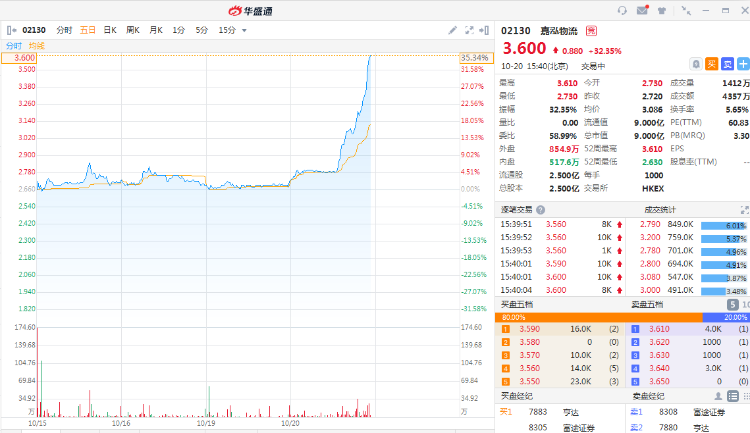Click the red tag beside 嘉泓物流
The image size is (750, 433).
(x=591, y=31)
